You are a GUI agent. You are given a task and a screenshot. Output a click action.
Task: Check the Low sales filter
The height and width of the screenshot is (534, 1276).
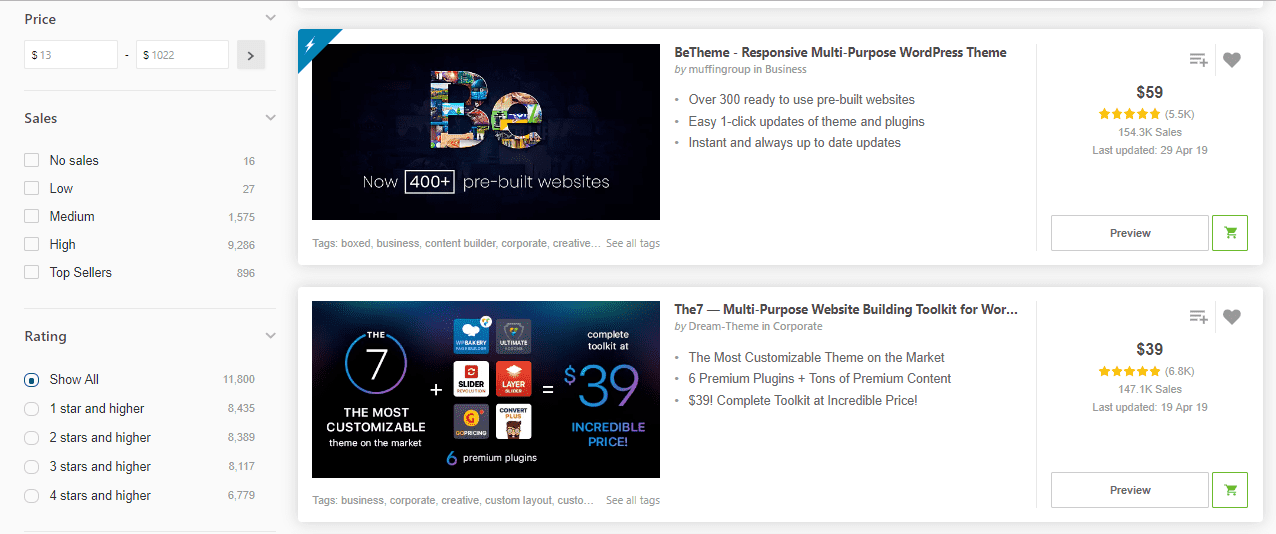tap(32, 188)
